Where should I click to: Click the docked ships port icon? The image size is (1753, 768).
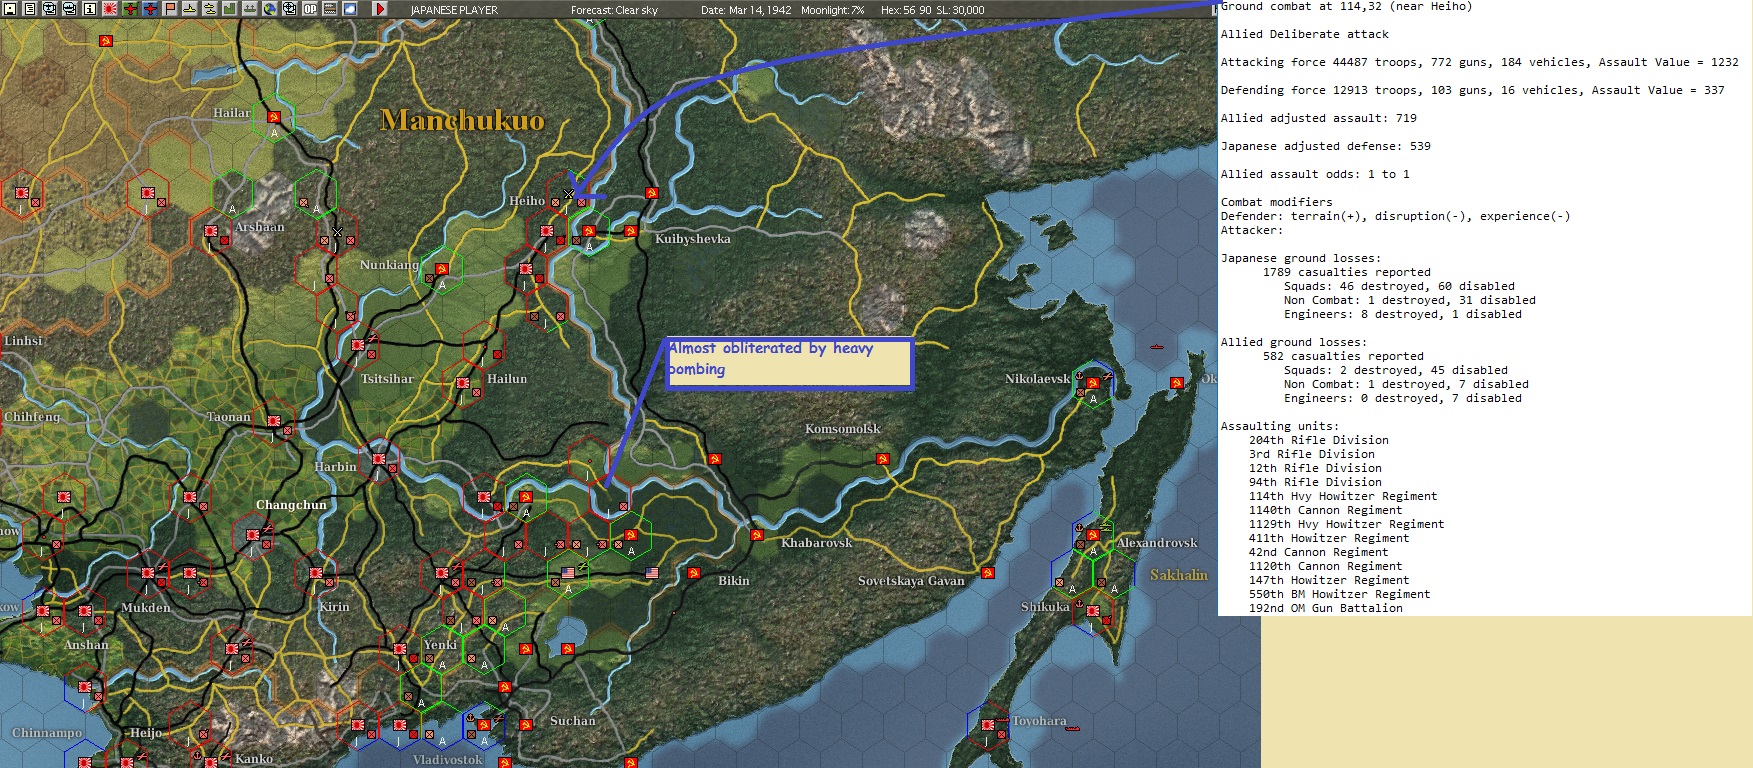point(249,9)
